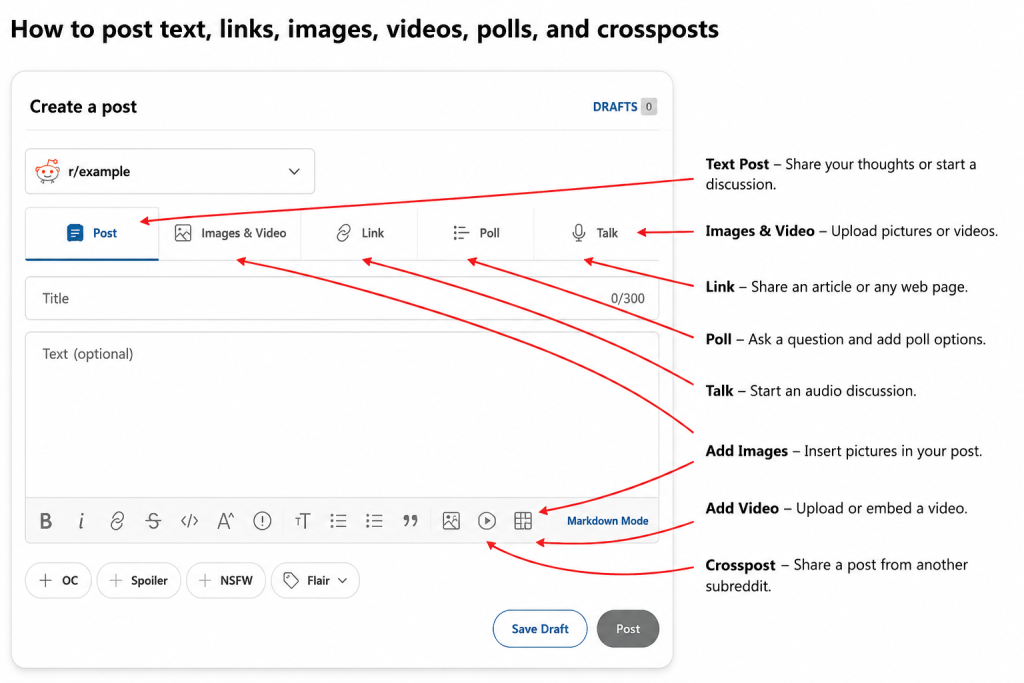Click the Crosspost description text

pos(837,575)
